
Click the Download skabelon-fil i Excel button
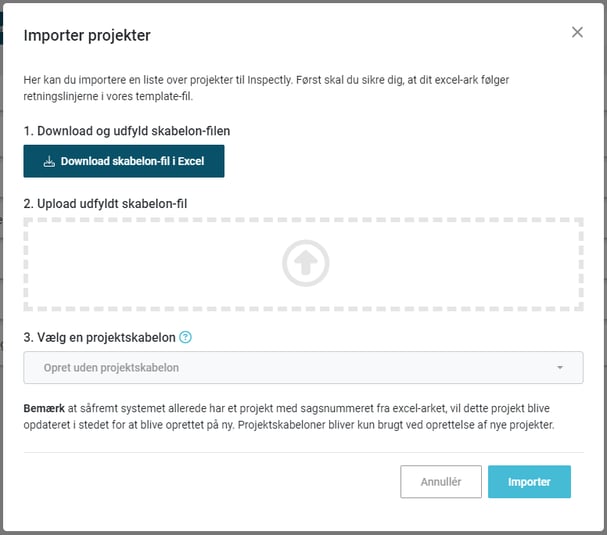pos(124,161)
